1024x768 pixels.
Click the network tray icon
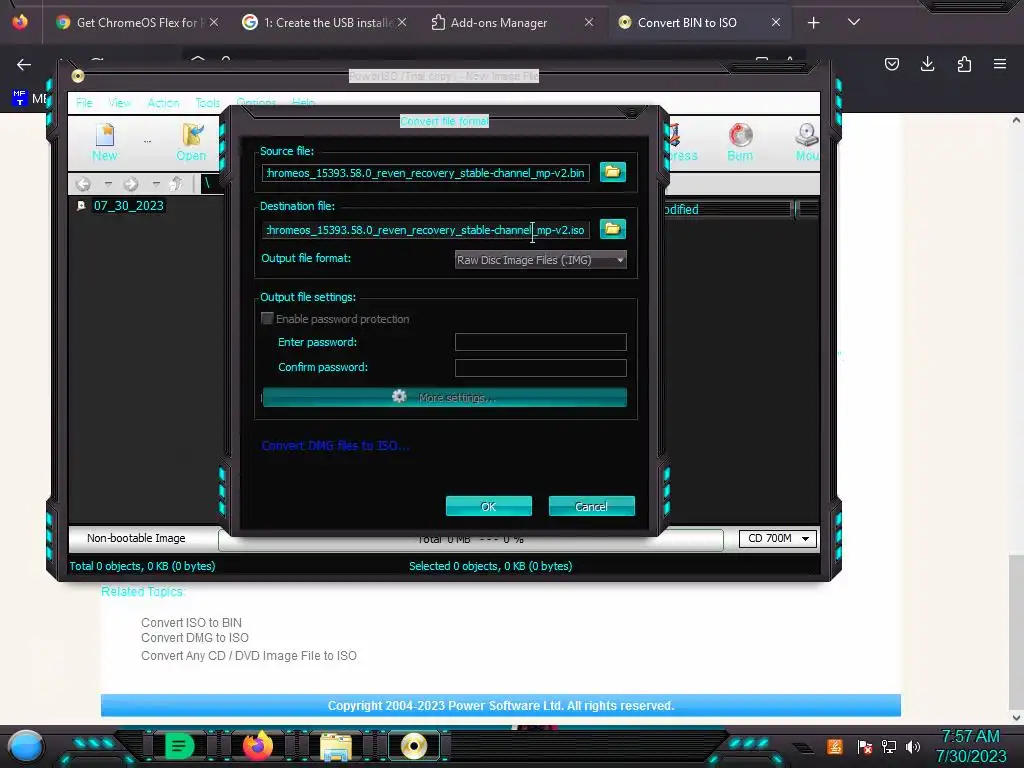(888, 746)
